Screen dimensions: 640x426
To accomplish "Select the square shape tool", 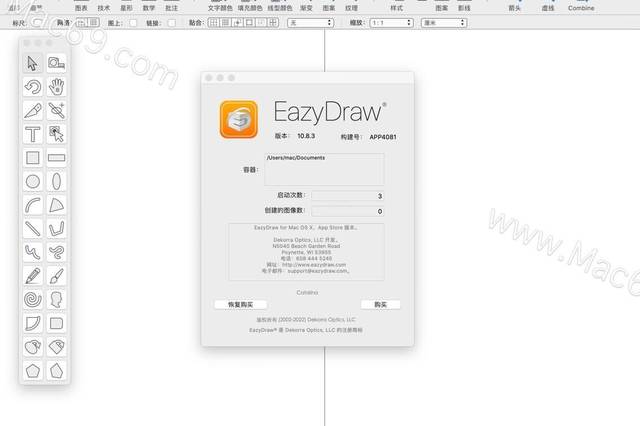I will point(33,158).
